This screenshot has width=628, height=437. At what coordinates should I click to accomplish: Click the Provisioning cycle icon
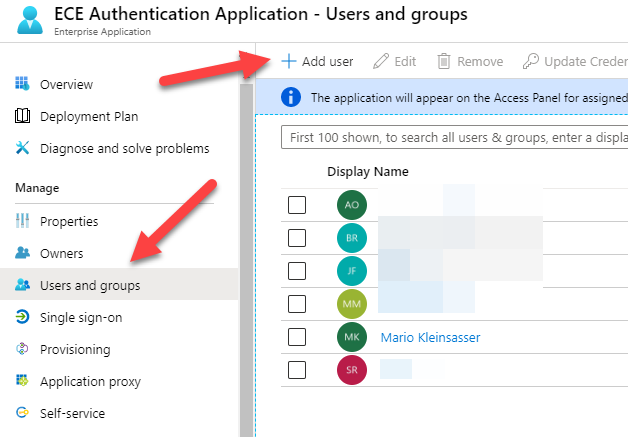(x=22, y=349)
